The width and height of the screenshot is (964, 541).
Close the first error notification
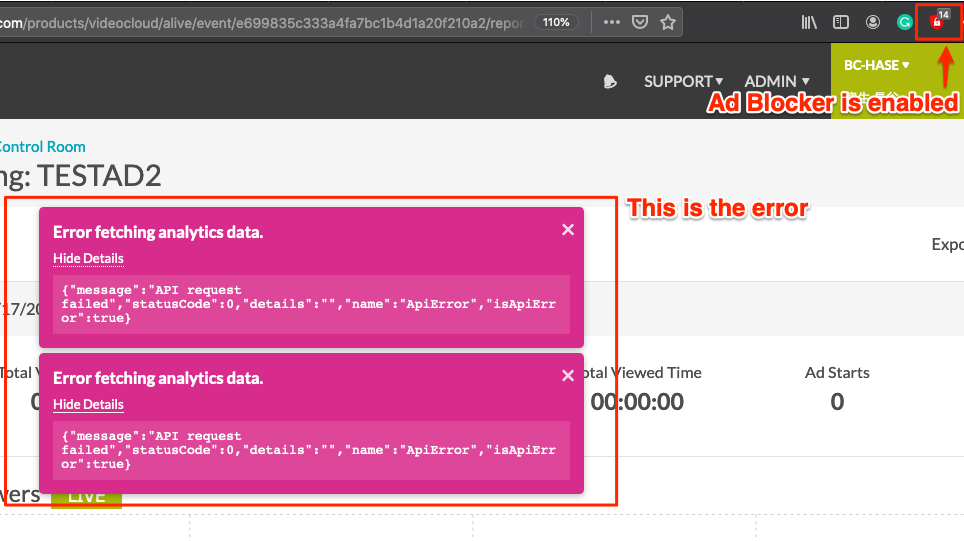[568, 230]
